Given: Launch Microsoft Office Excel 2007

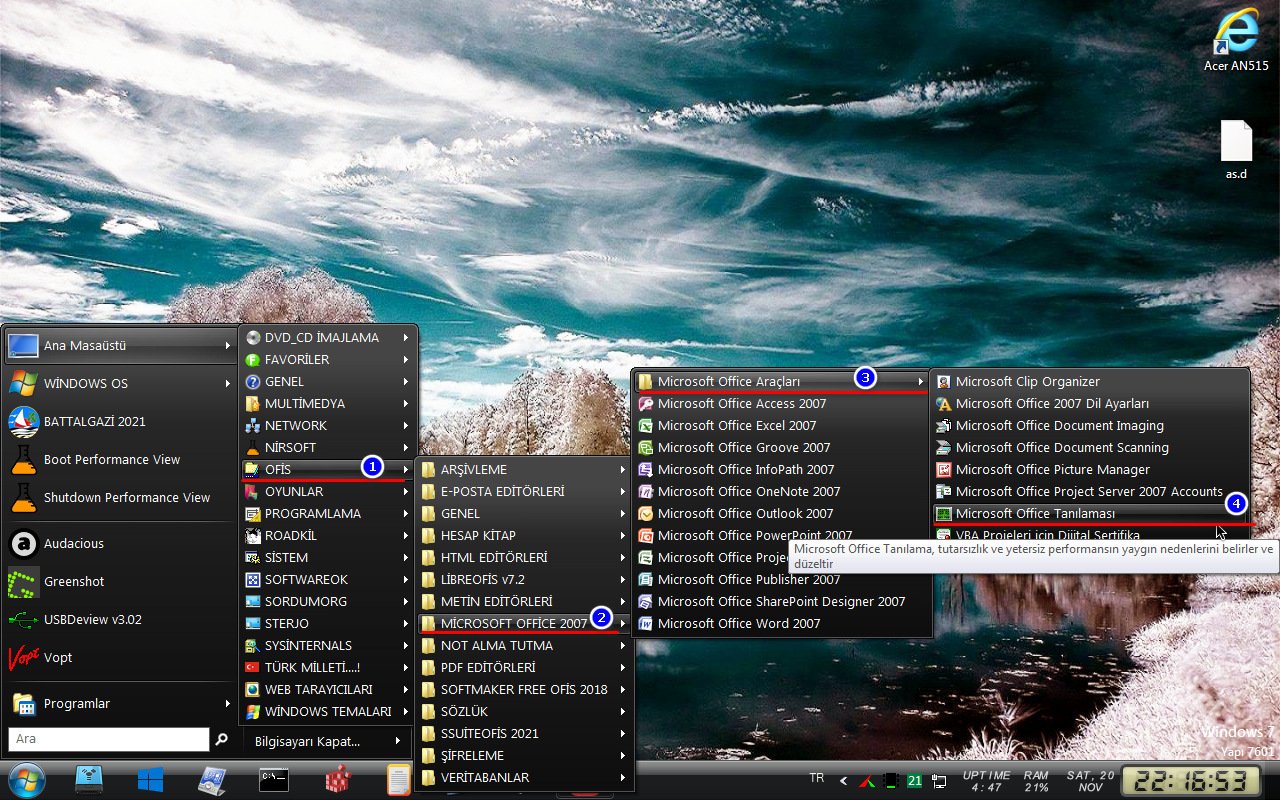Looking at the screenshot, I should click(782, 425).
